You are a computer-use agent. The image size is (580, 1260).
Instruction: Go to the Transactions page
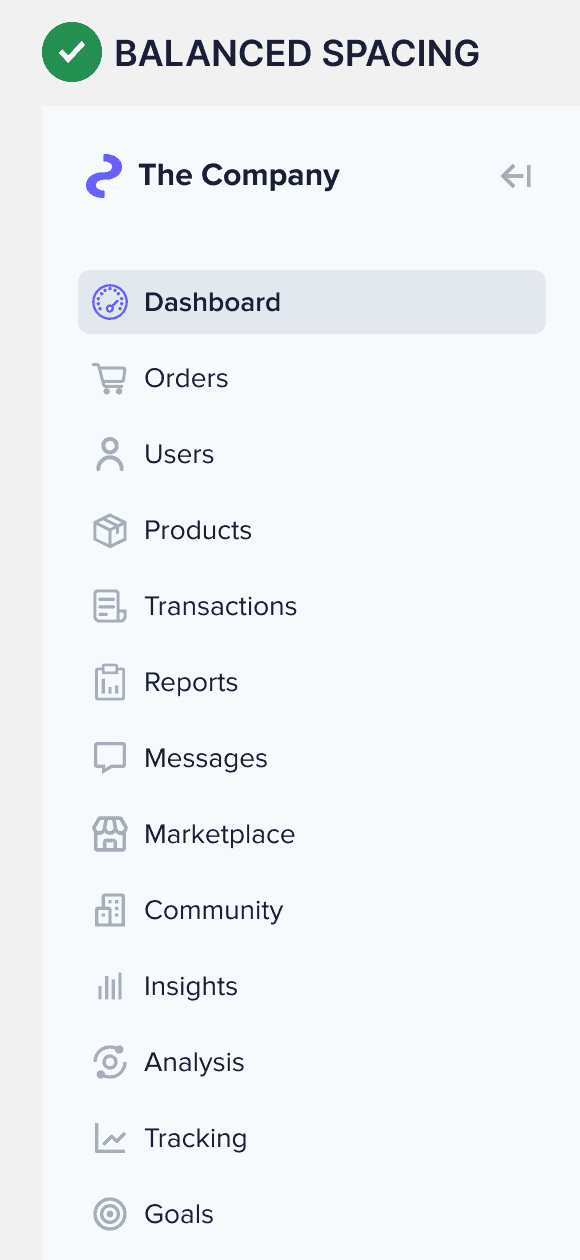point(312,606)
